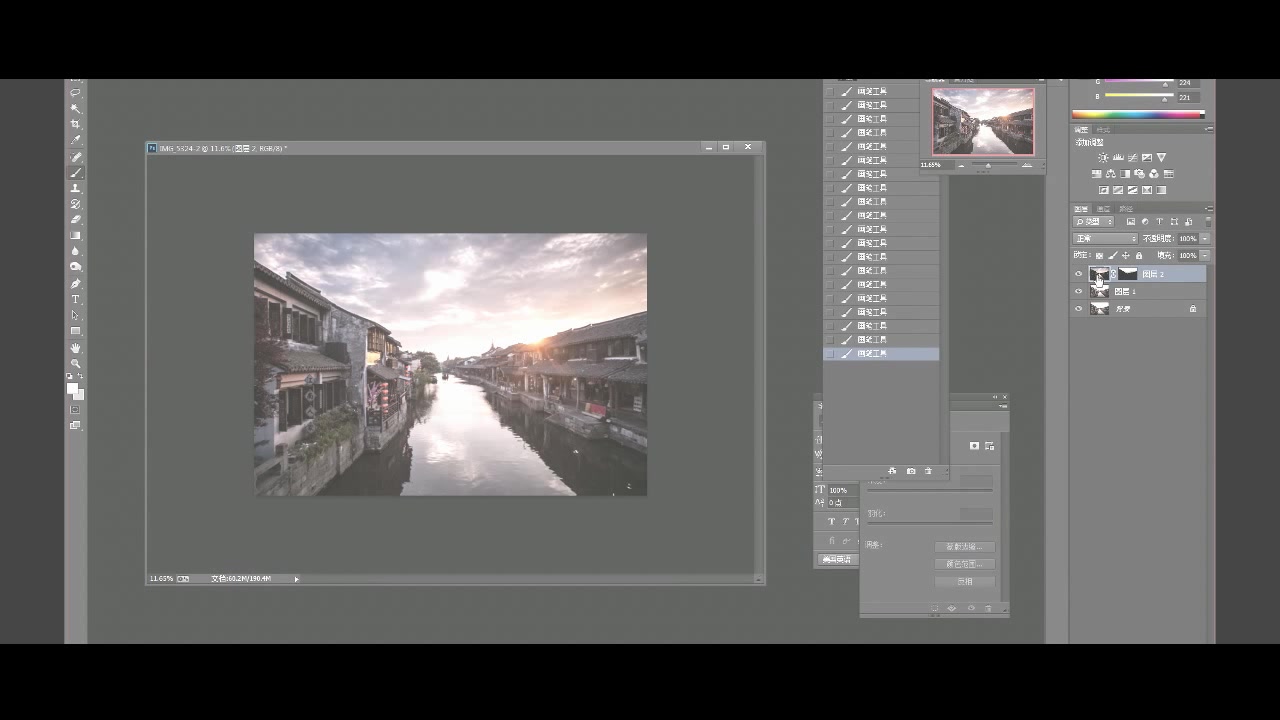Select the Pen tool
Viewport: 1280px width, 720px height.
pos(75,284)
